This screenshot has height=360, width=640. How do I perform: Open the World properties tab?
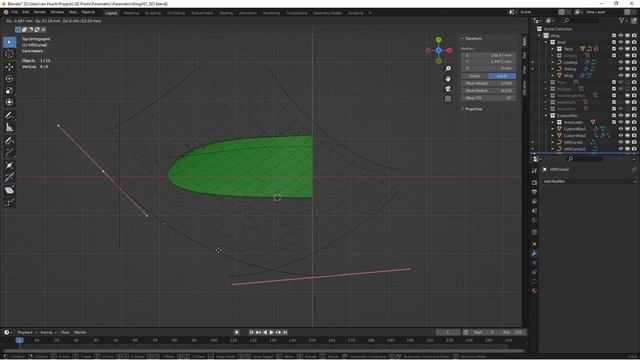coord(534,220)
